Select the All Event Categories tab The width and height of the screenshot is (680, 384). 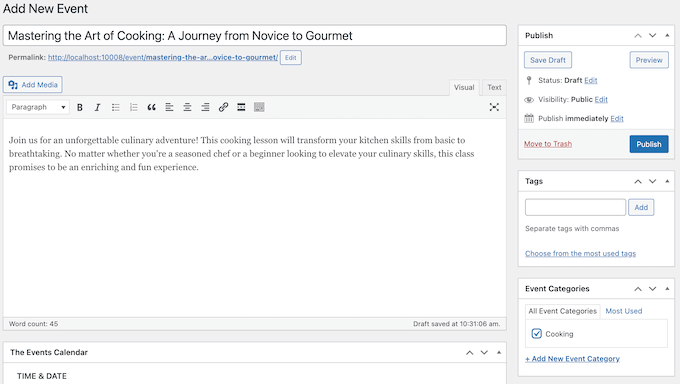coord(562,311)
